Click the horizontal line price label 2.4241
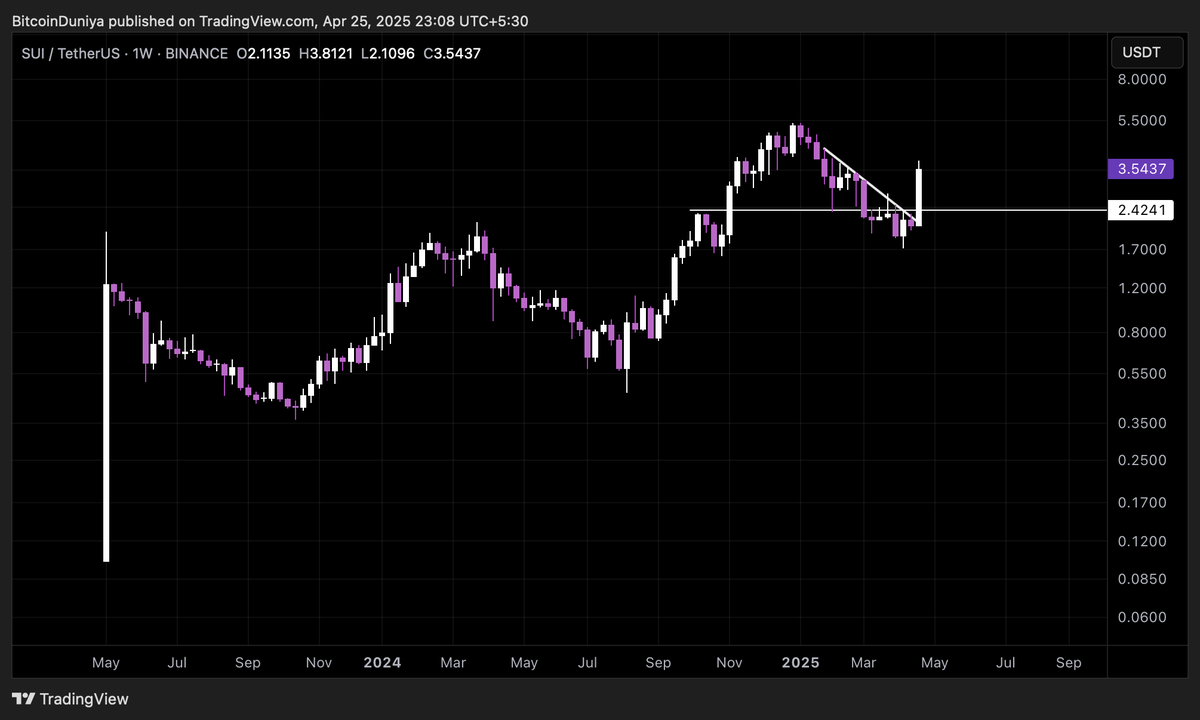Viewport: 1200px width, 720px height. [x=1140, y=210]
